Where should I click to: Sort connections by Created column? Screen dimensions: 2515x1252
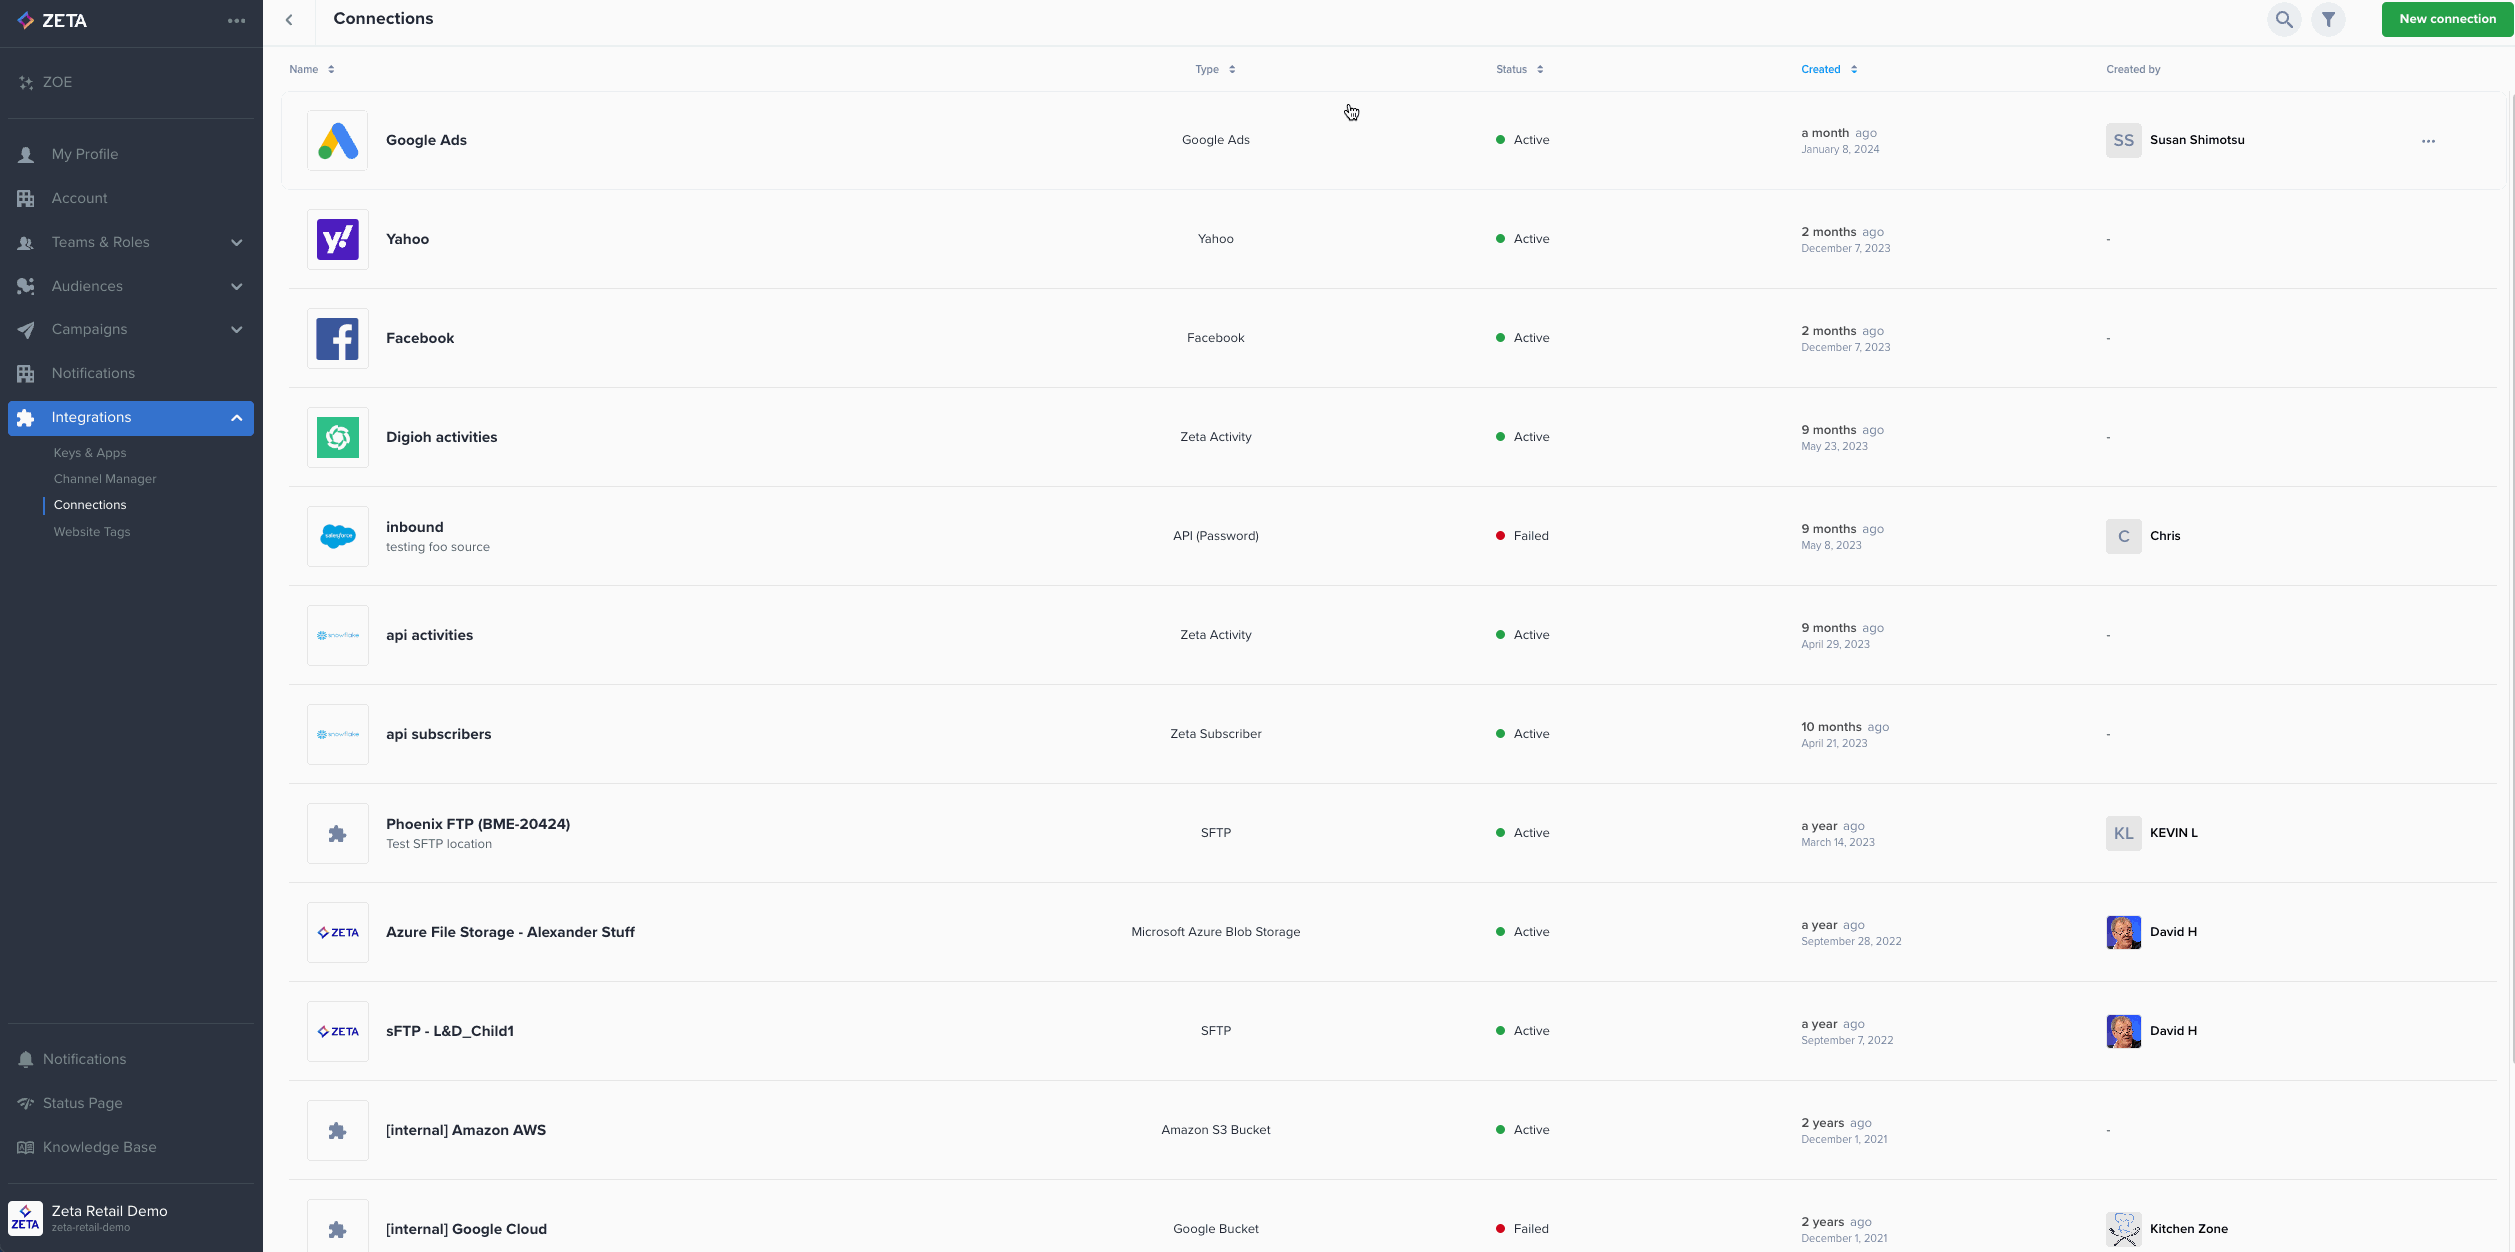(1828, 70)
